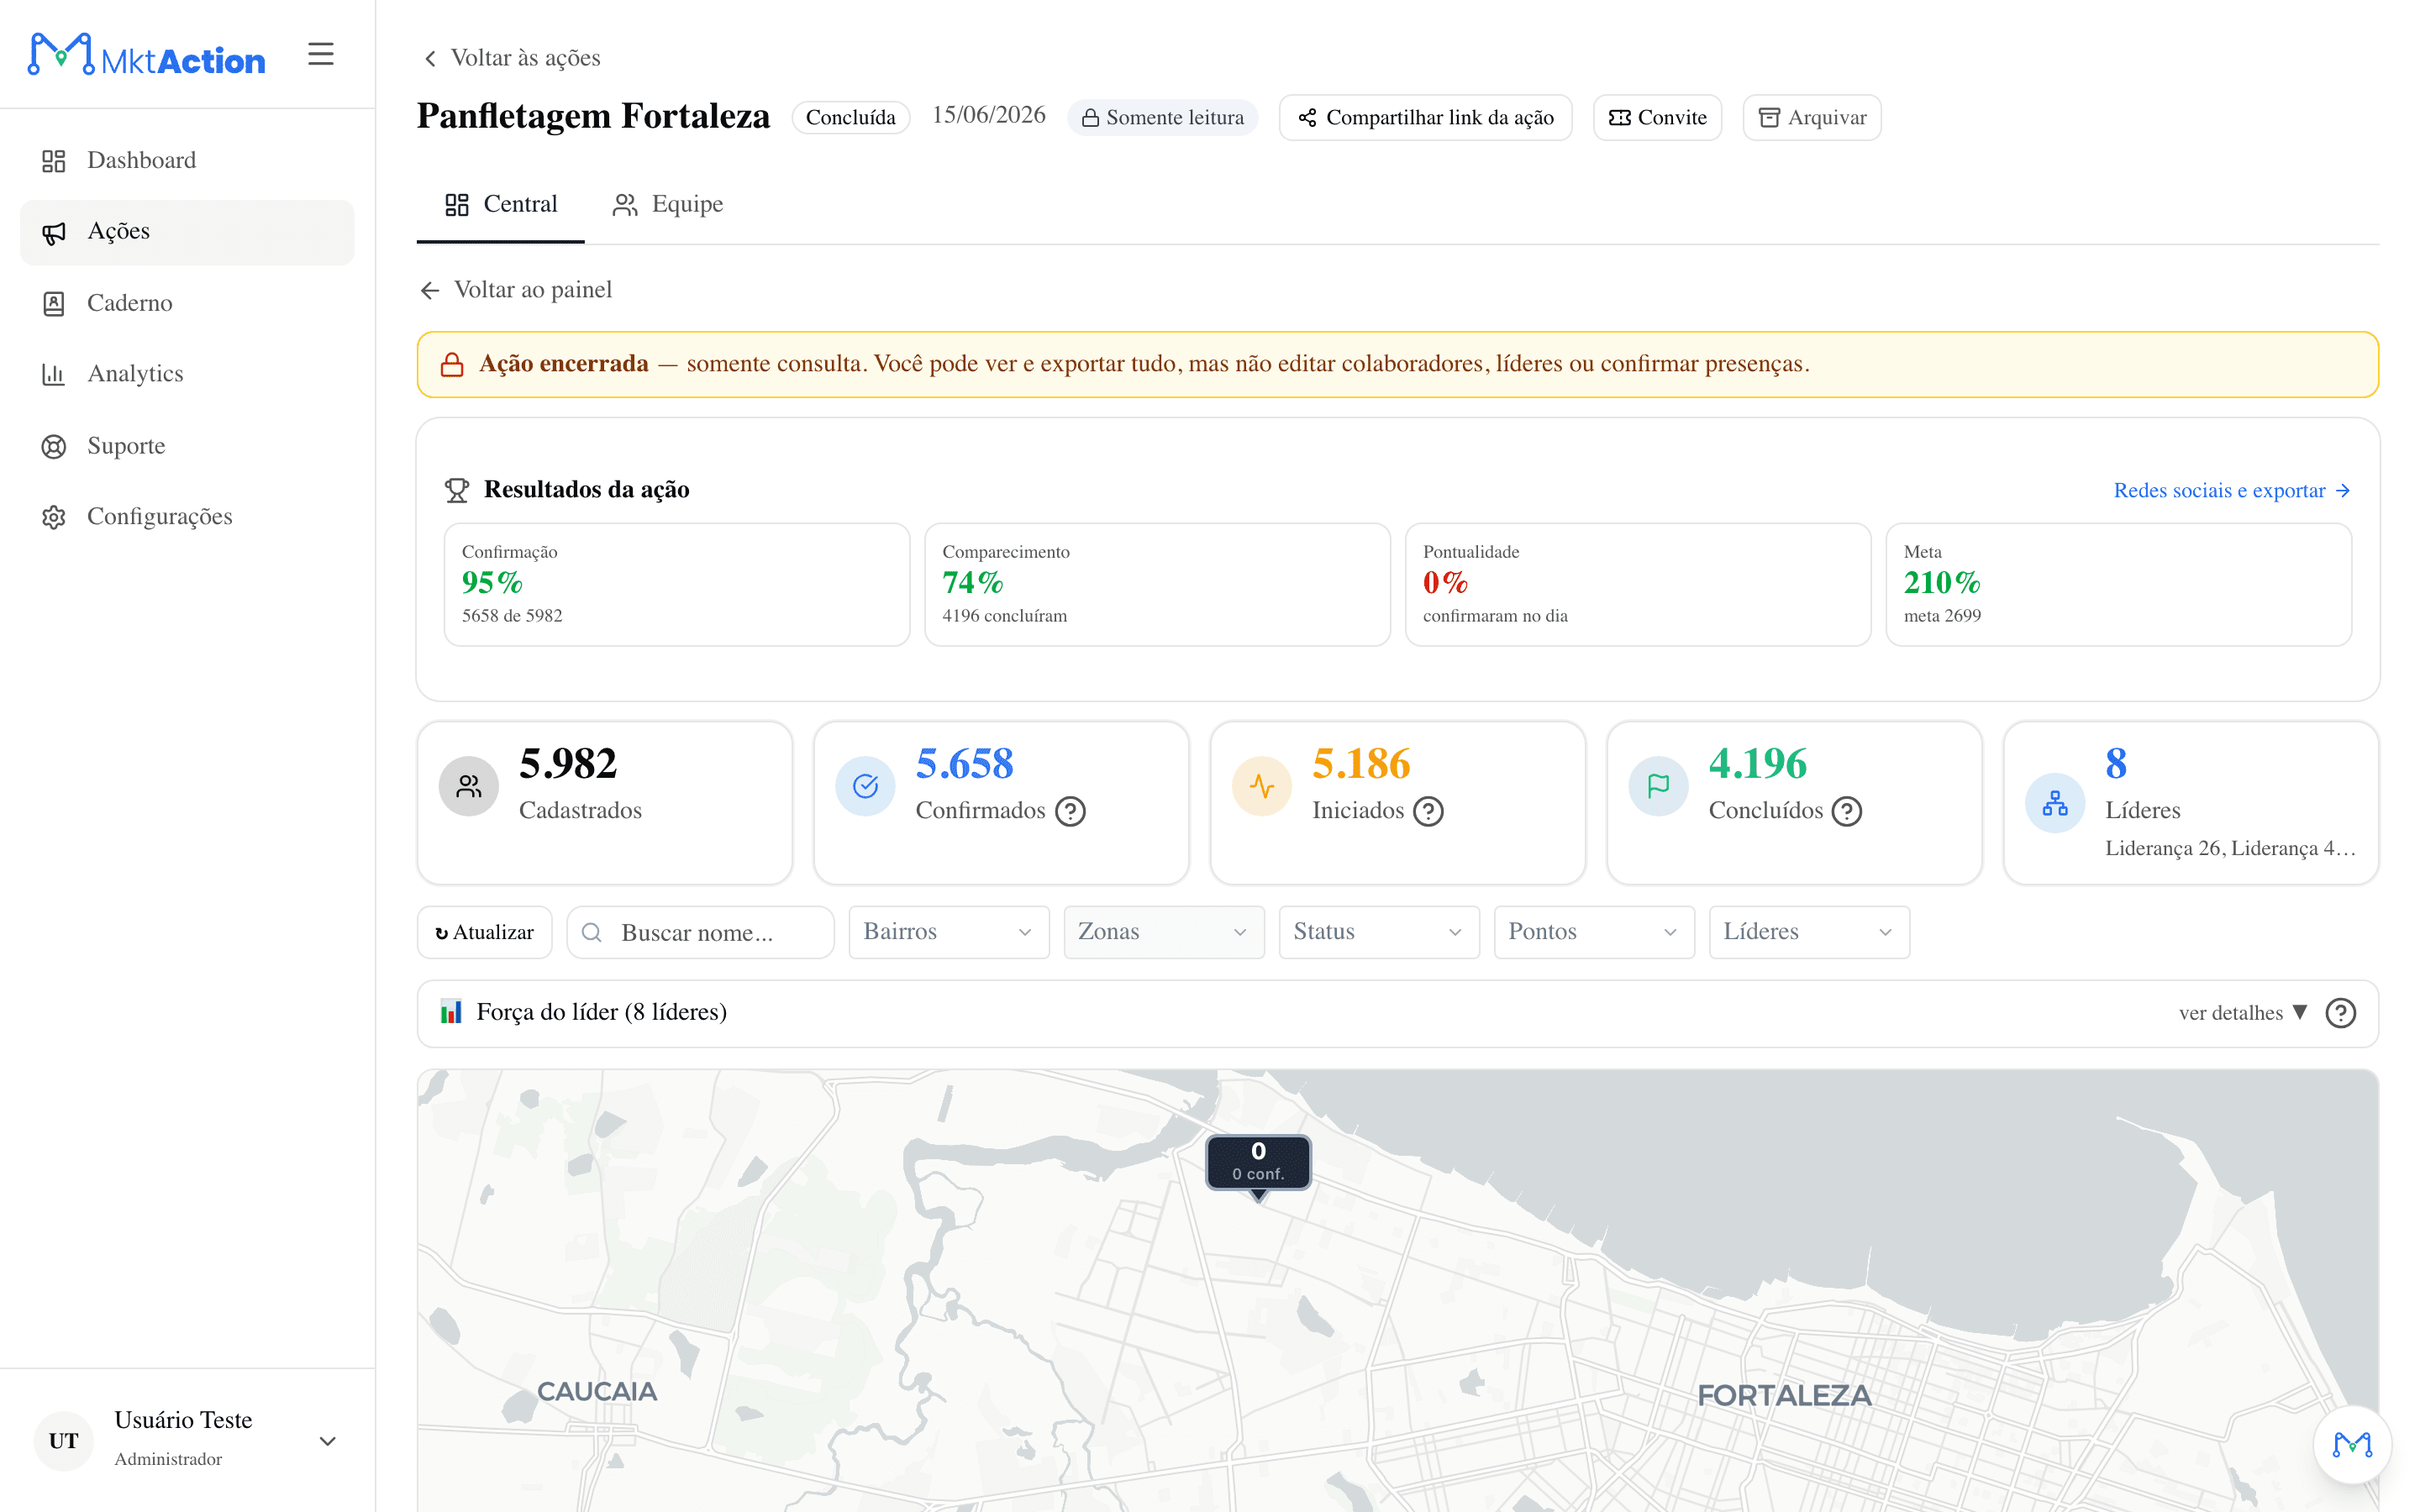Viewport: 2420px width, 1512px height.
Task: Open Configurações in the sidebar
Action: 187,517
